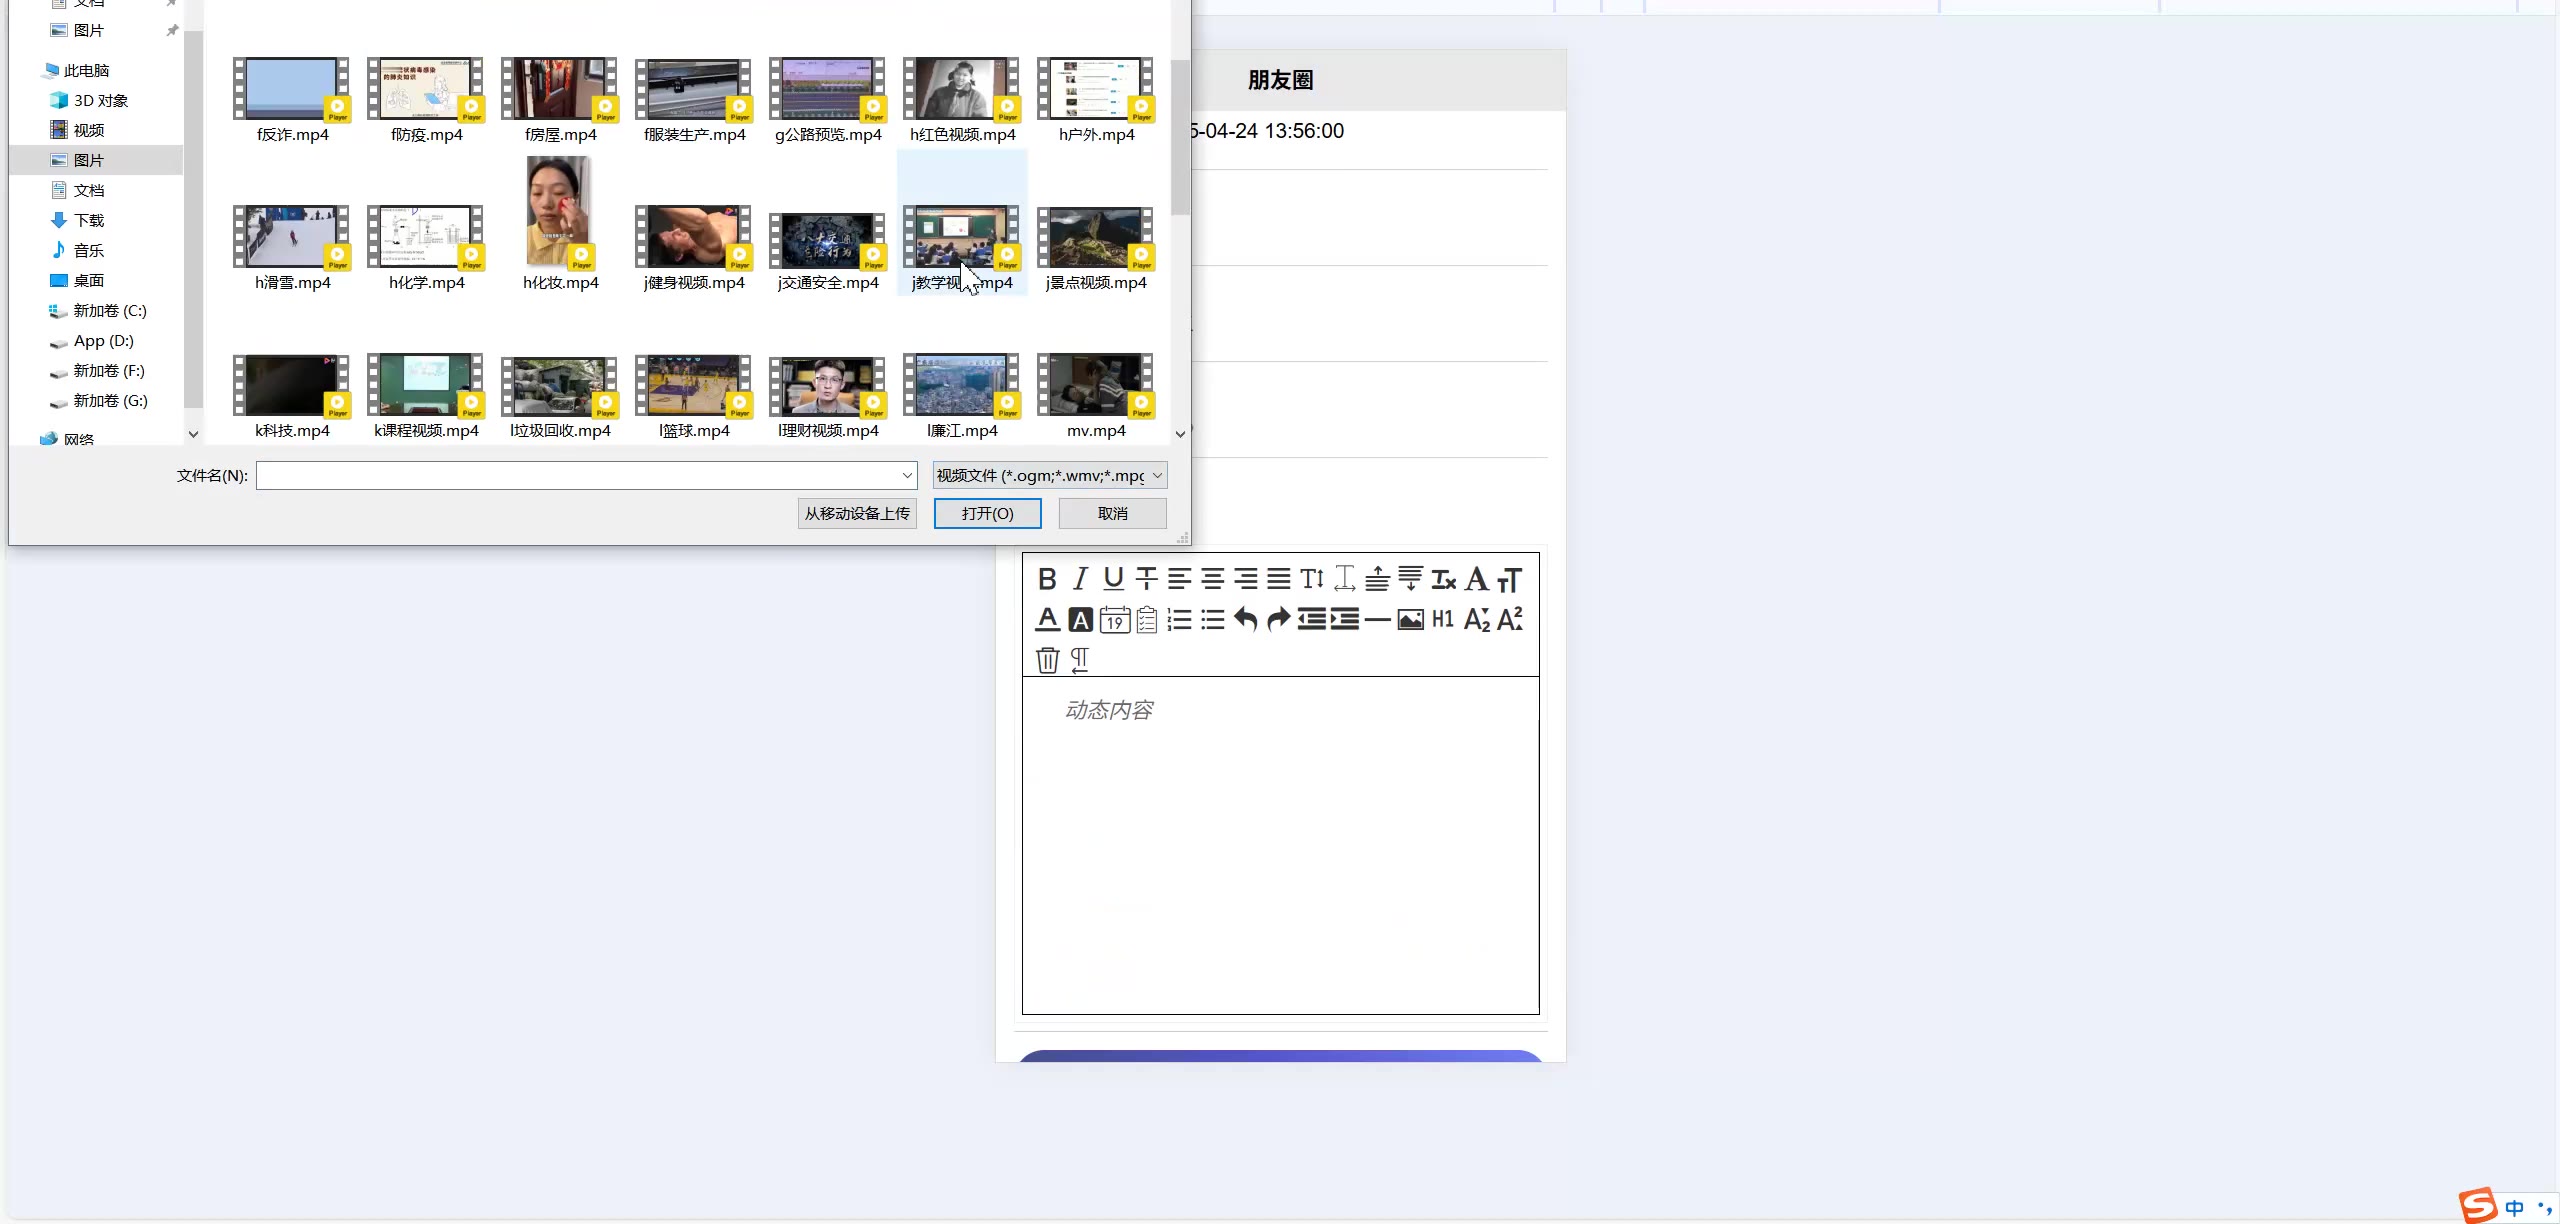The width and height of the screenshot is (2560, 1224).
Task: Select 新加卷 (F:) drive in sidebar
Action: pyautogui.click(x=108, y=371)
